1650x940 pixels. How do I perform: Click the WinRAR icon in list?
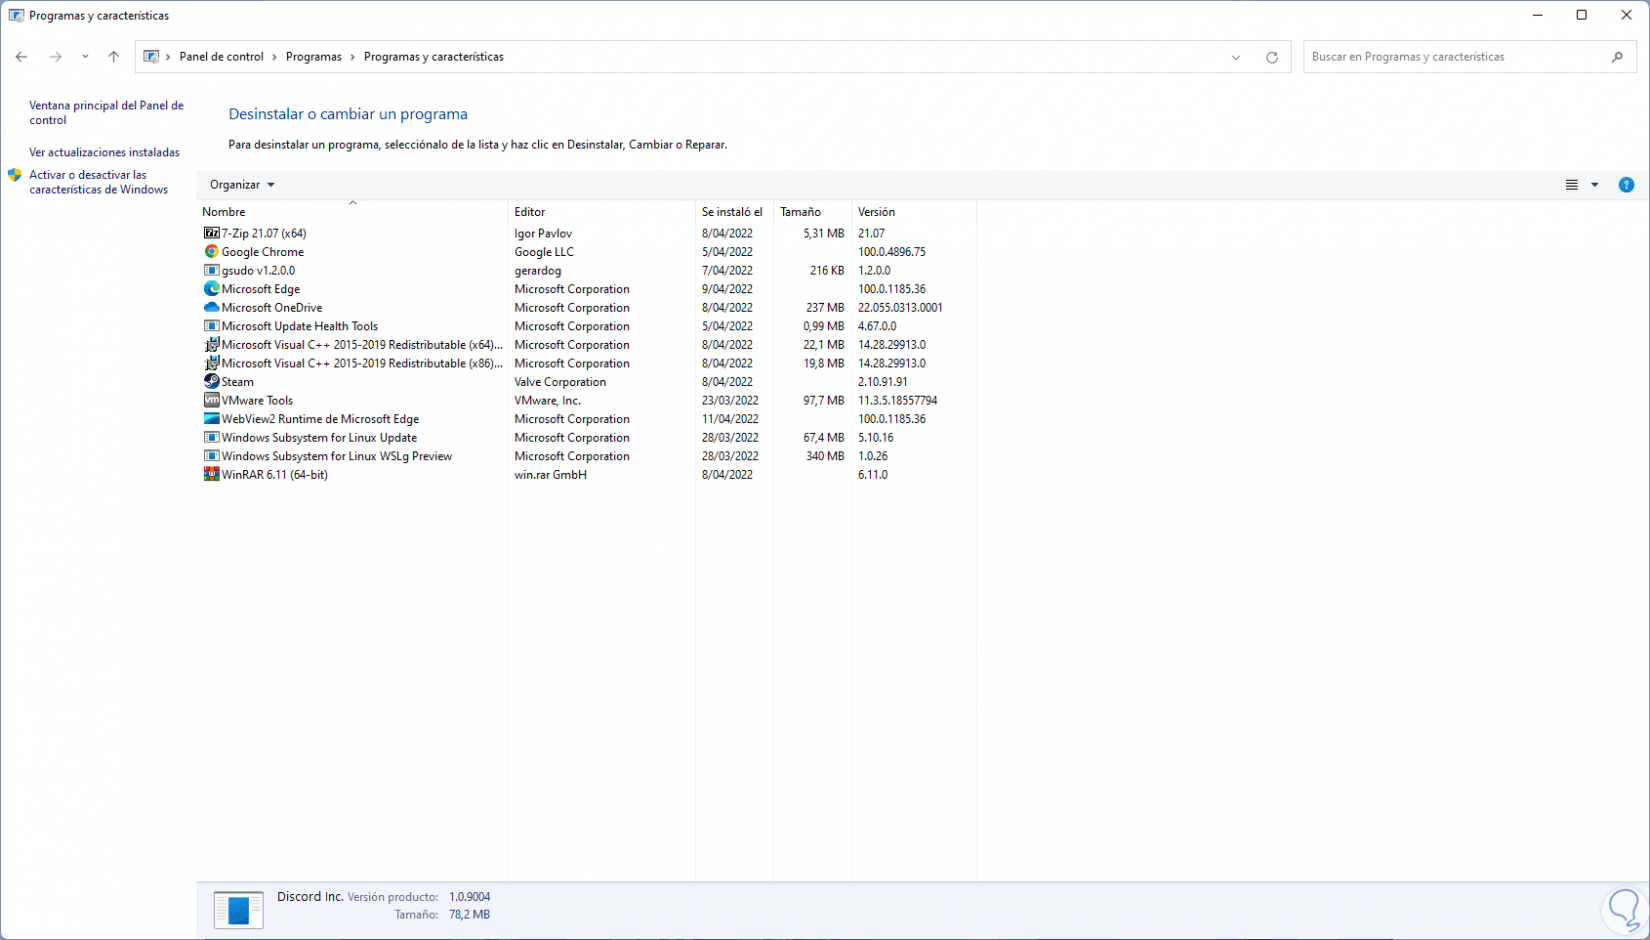[211, 475]
